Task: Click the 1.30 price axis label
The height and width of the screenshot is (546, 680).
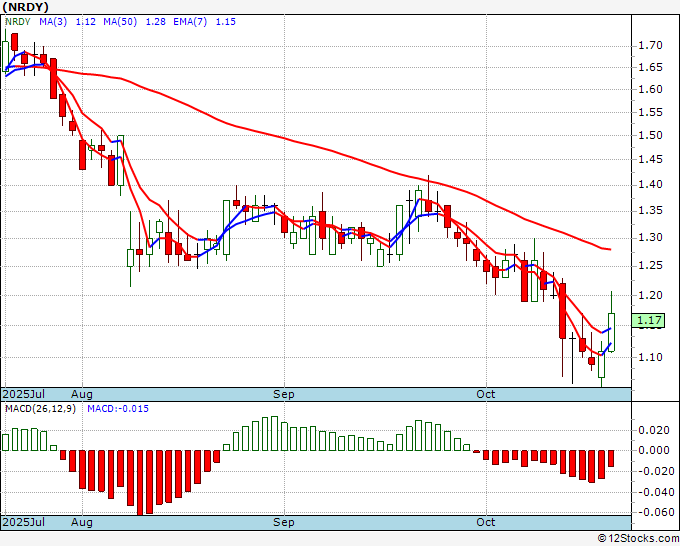Action: tap(650, 238)
